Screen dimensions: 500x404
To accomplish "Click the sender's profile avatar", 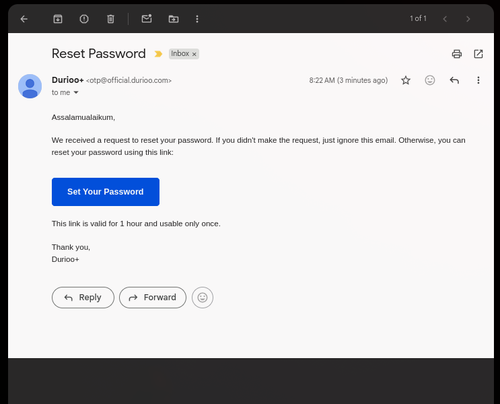I will pyautogui.click(x=30, y=86).
